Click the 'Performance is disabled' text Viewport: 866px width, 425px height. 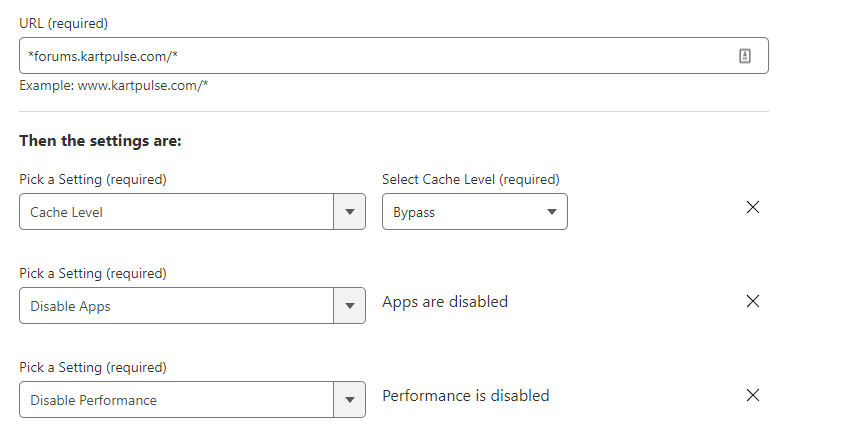coord(466,395)
